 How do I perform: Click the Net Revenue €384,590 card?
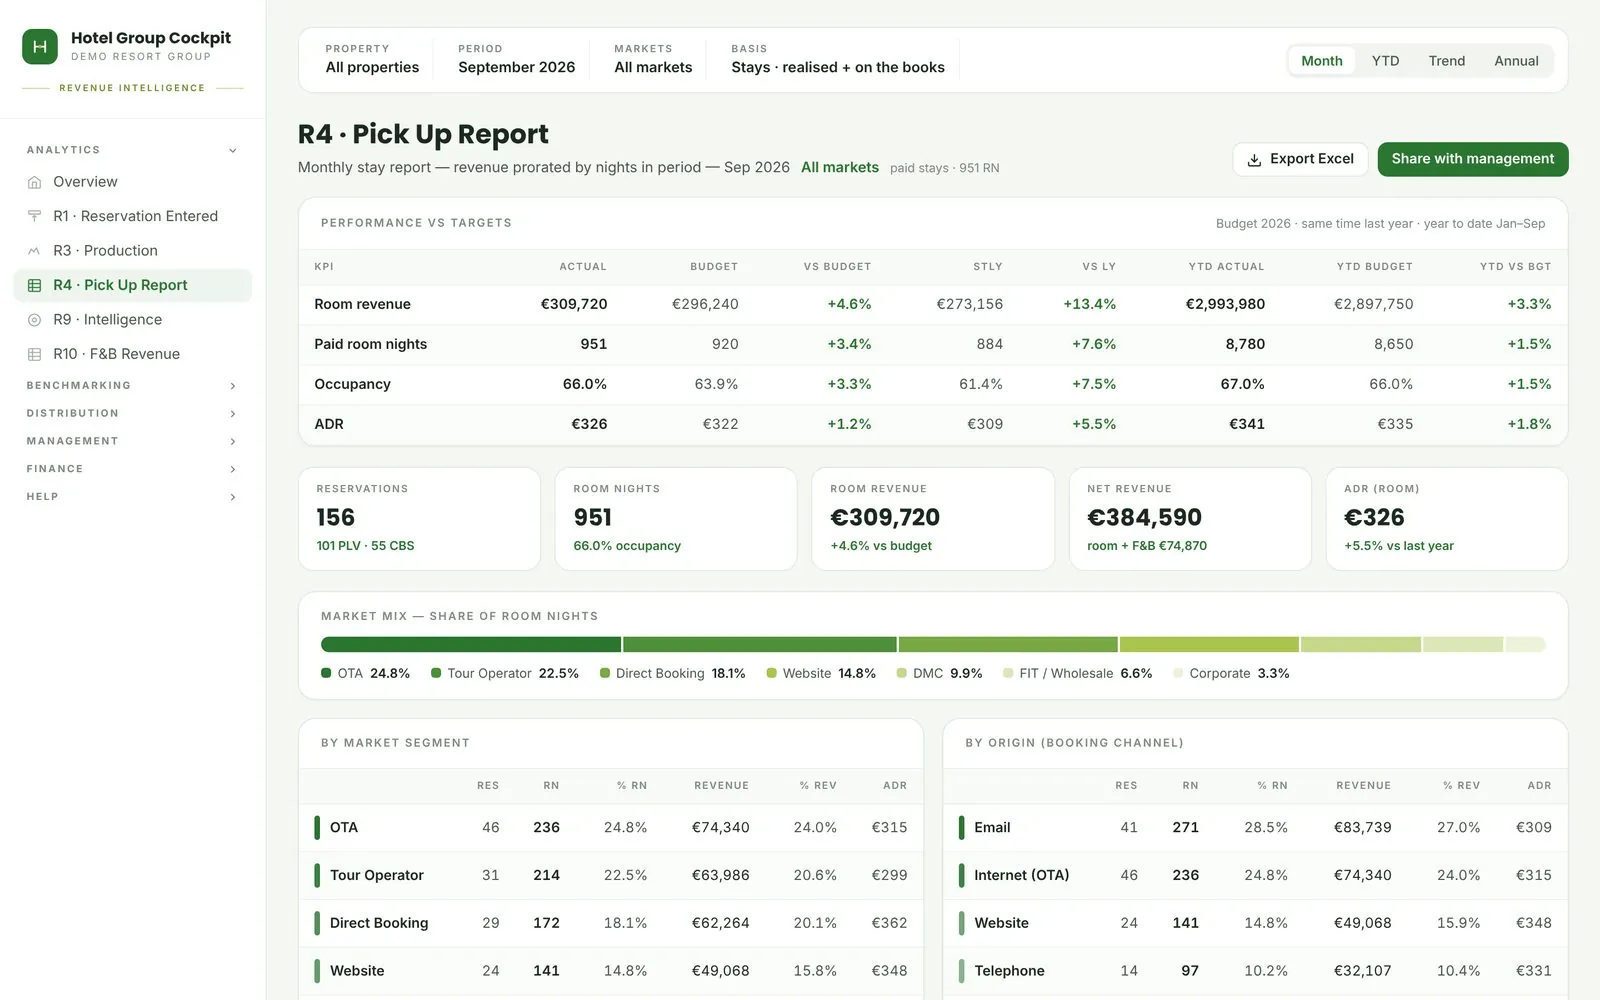tap(1190, 519)
